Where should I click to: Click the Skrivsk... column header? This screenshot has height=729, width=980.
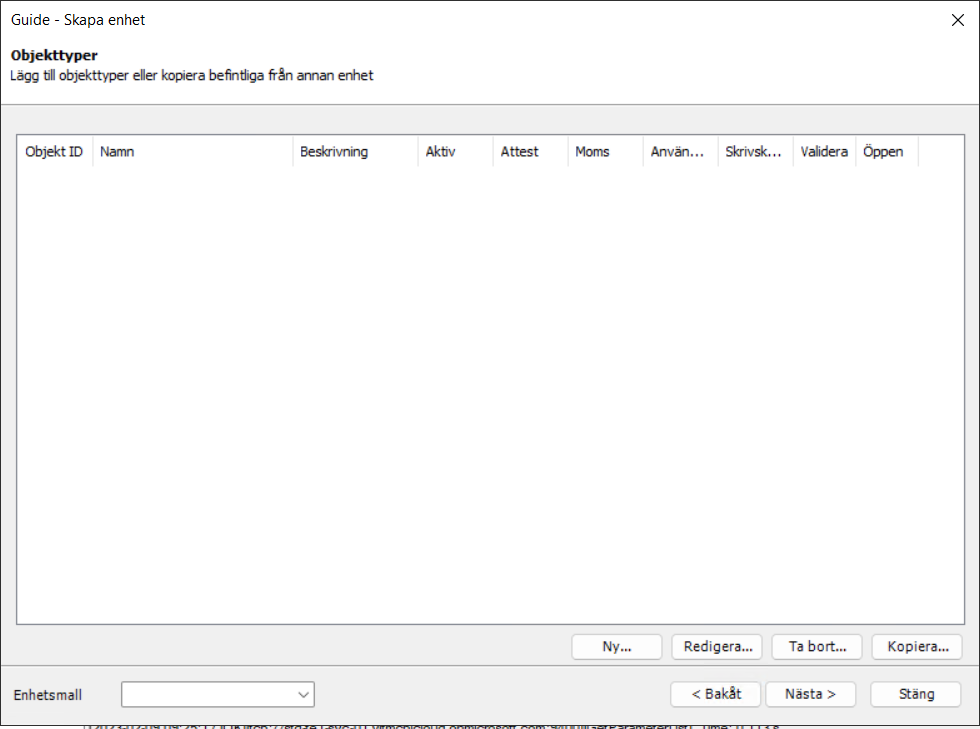tap(752, 151)
